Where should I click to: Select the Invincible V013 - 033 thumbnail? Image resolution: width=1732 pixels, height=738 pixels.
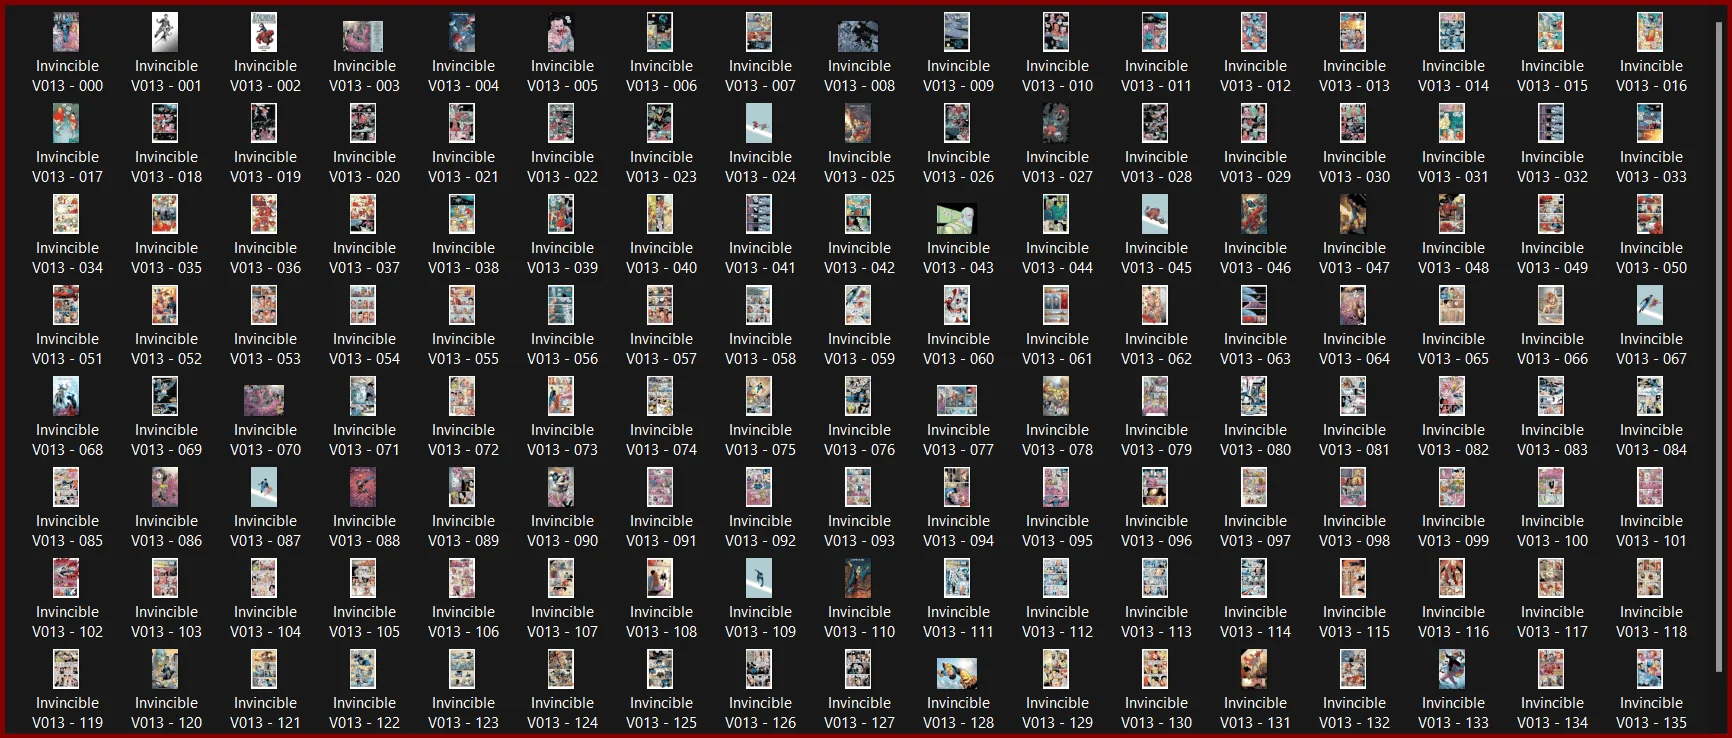[1650, 123]
